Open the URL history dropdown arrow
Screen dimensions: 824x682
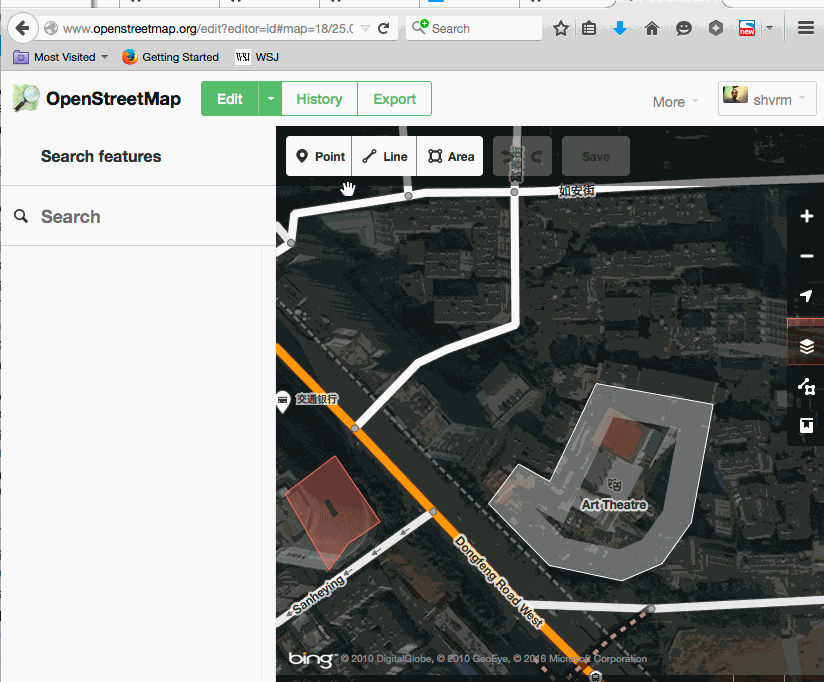[x=365, y=28]
